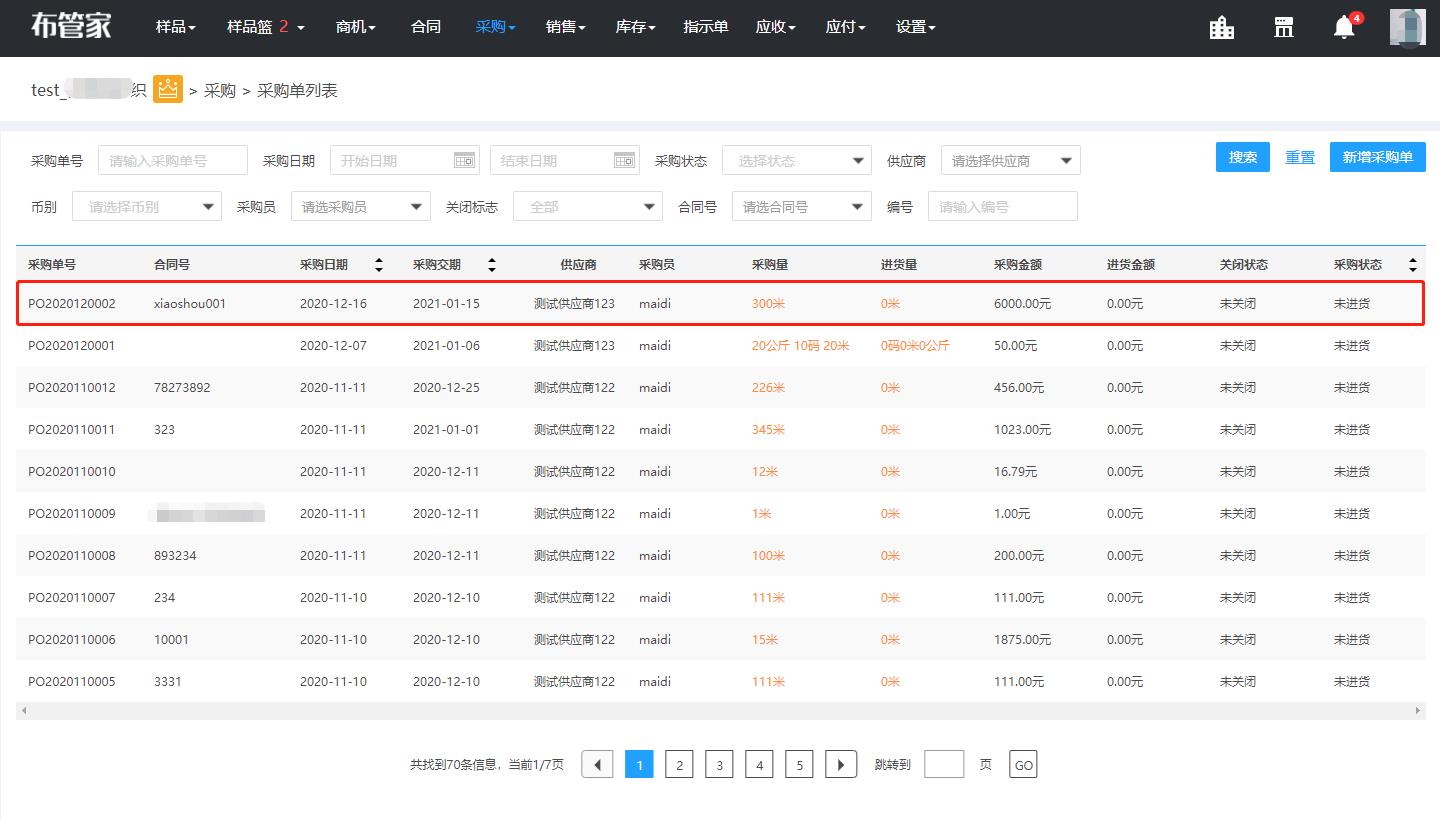
Task: Go to page 2
Action: coord(679,765)
